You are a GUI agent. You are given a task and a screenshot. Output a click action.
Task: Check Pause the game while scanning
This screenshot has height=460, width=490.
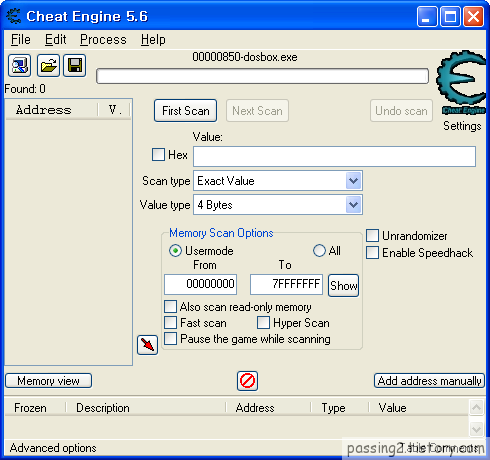pos(170,339)
